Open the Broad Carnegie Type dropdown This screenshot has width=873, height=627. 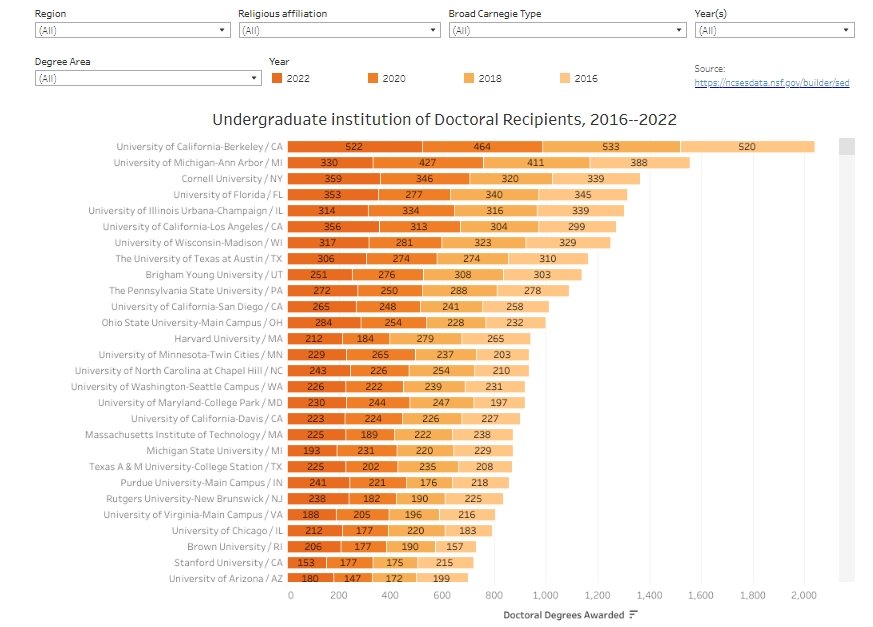tap(568, 30)
